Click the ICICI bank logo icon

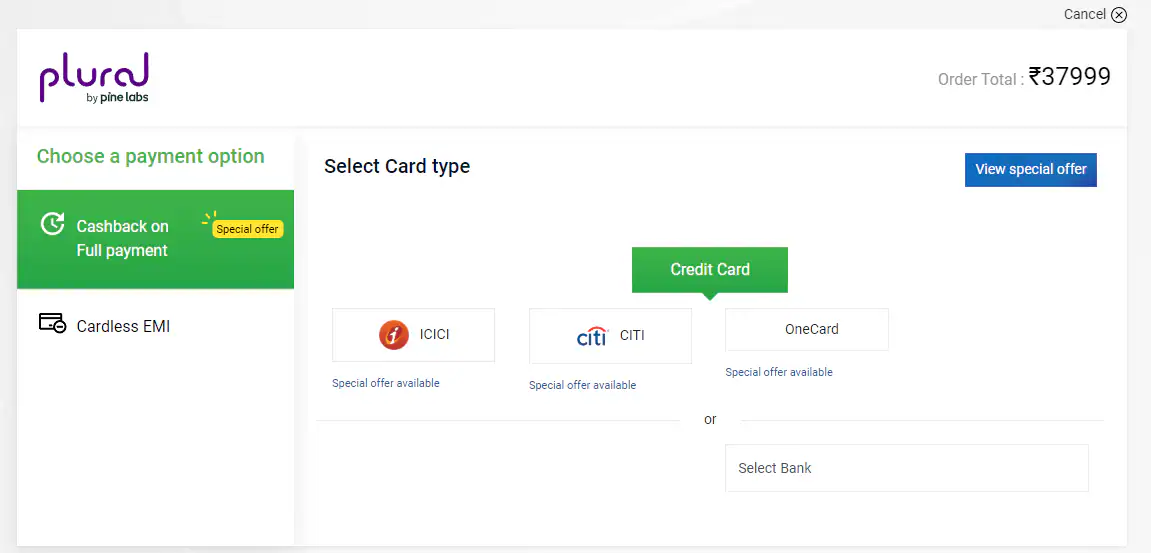pyautogui.click(x=394, y=334)
